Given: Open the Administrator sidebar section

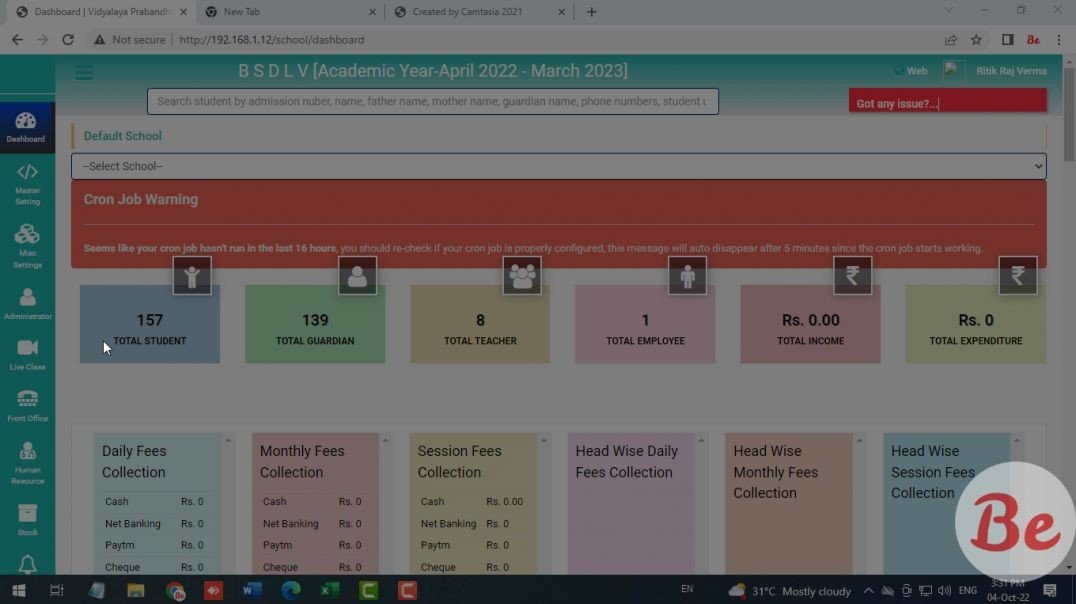Looking at the screenshot, I should click(27, 302).
